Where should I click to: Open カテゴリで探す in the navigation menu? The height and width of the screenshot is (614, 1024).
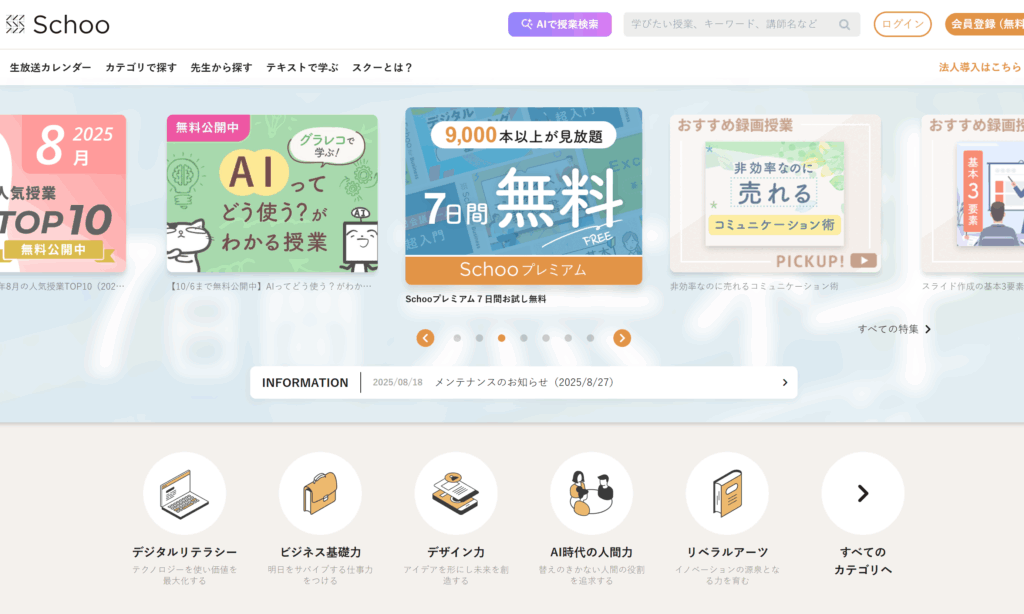pos(141,68)
